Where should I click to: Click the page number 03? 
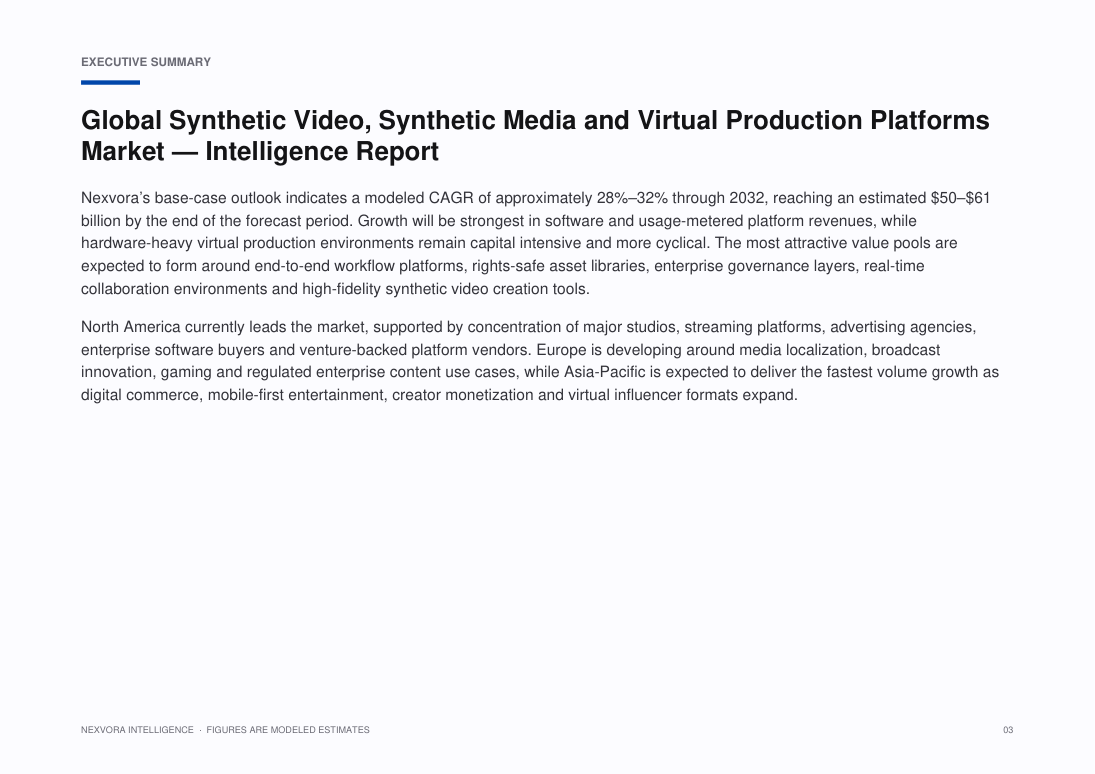pyautogui.click(x=1008, y=730)
